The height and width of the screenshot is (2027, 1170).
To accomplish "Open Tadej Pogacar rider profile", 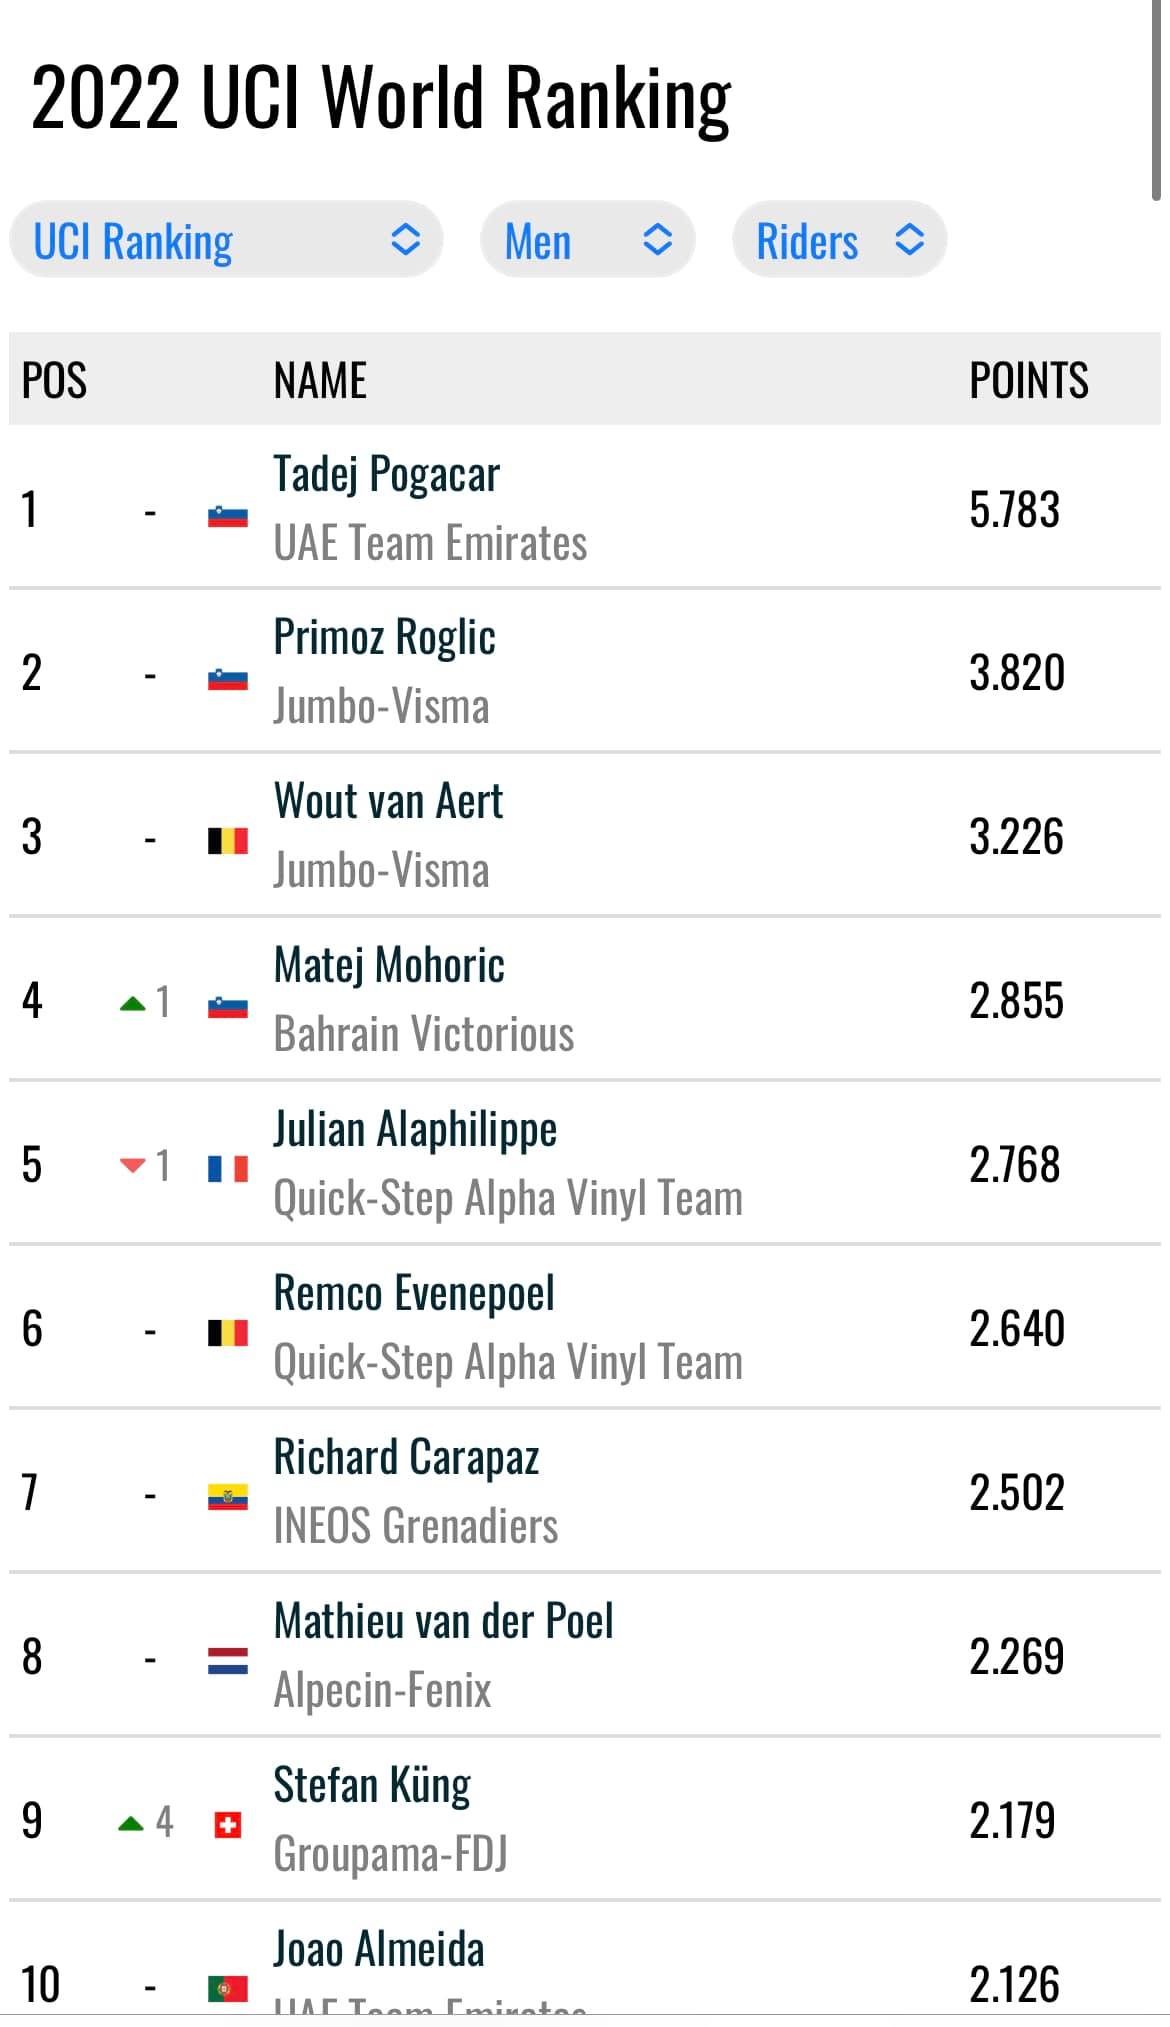I will 386,474.
